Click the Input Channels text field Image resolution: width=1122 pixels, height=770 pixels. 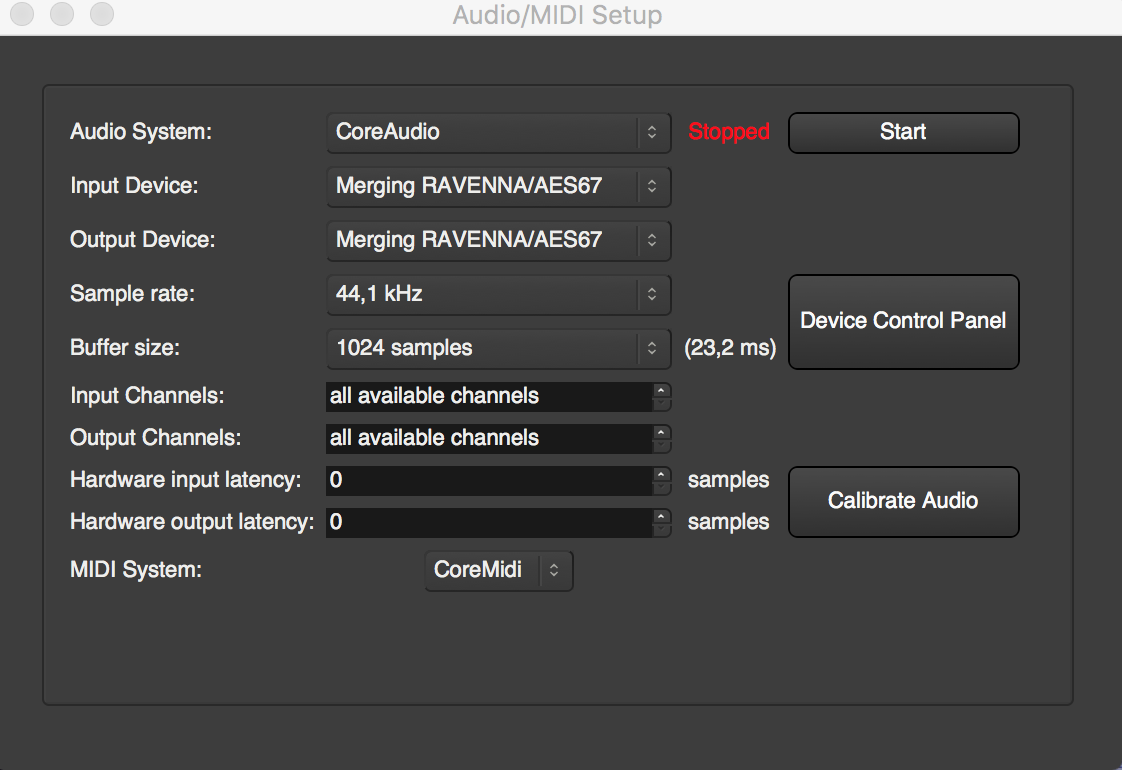(x=488, y=396)
